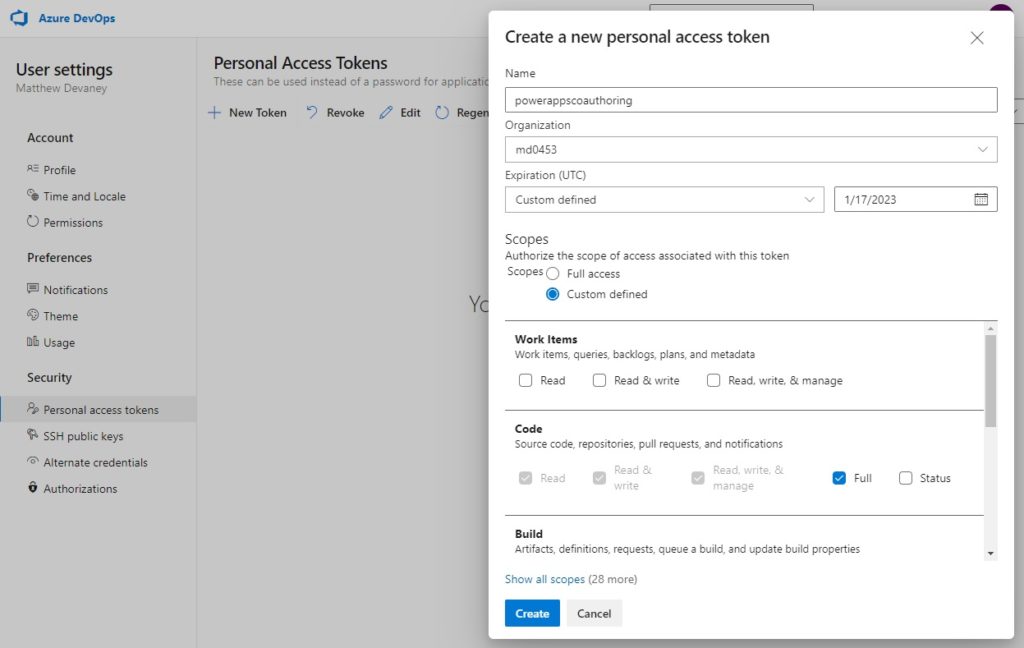Click the Profile sidebar icon
This screenshot has height=648, width=1024.
pyautogui.click(x=33, y=169)
